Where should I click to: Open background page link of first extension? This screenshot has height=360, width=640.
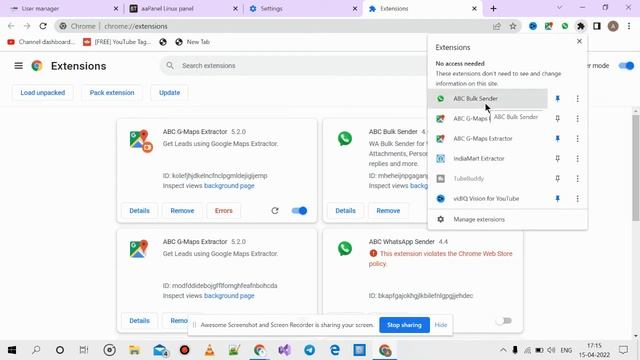click(229, 186)
